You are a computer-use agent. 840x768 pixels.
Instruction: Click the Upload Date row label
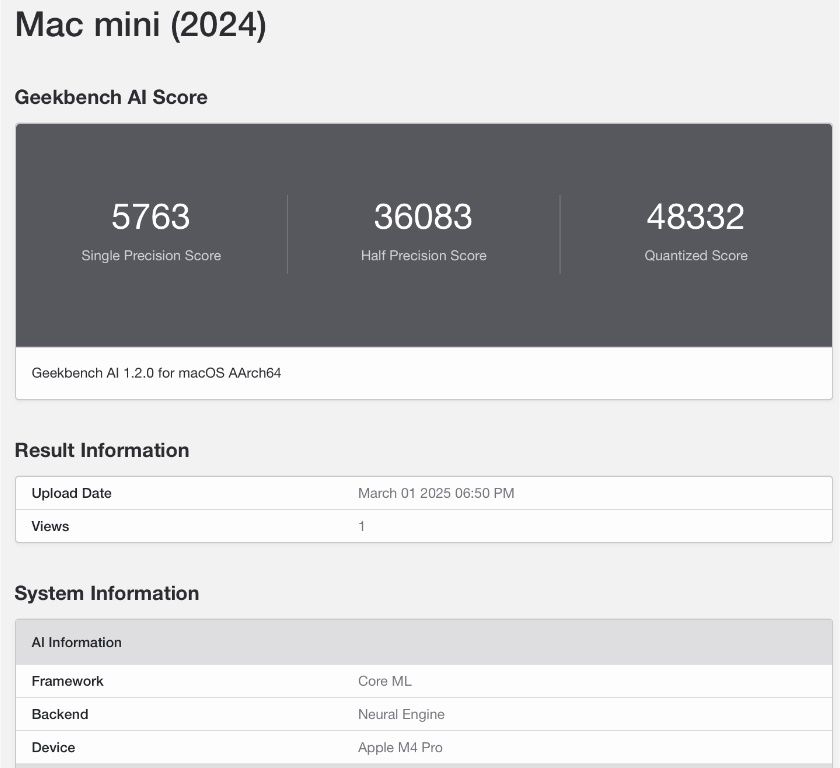[72, 493]
